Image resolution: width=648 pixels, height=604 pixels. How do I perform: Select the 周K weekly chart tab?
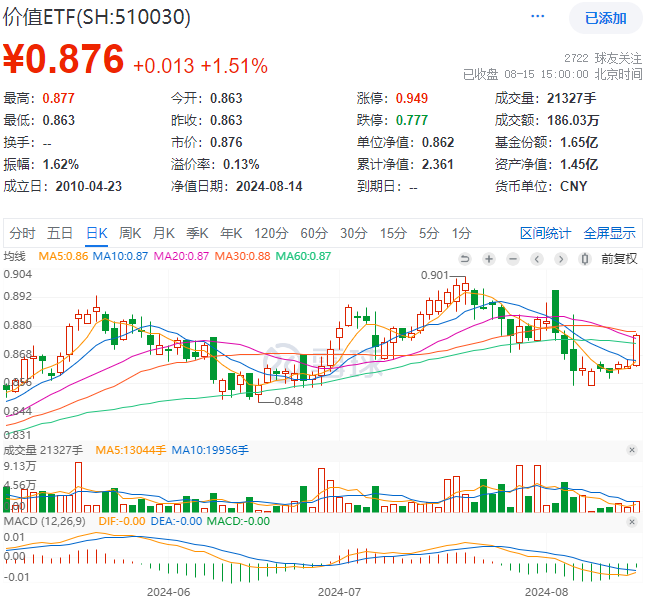point(130,233)
